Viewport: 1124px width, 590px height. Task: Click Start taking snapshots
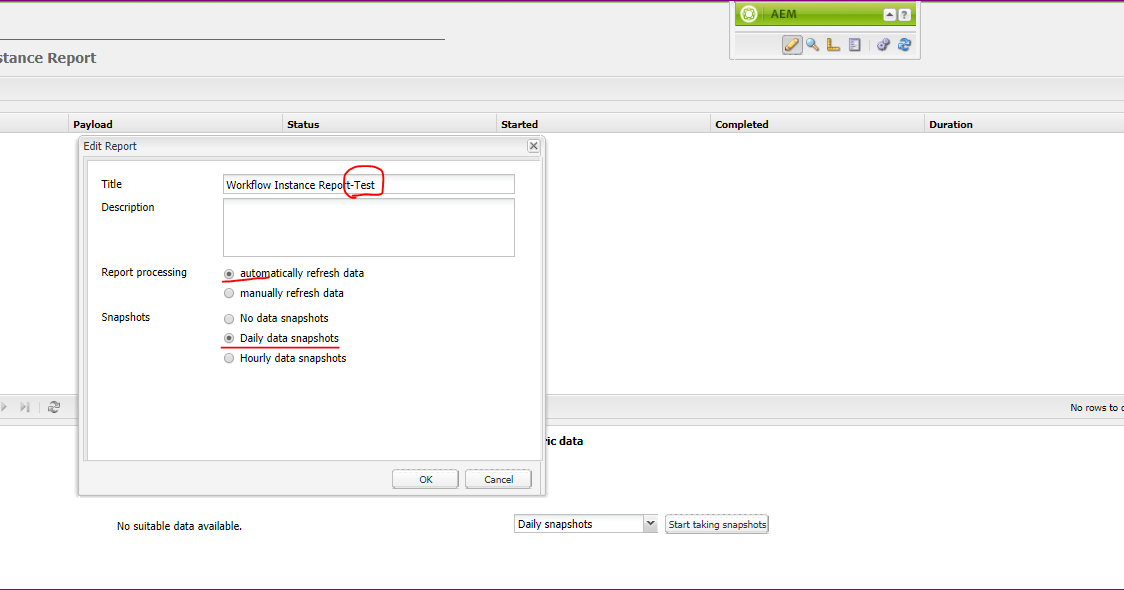click(x=716, y=523)
